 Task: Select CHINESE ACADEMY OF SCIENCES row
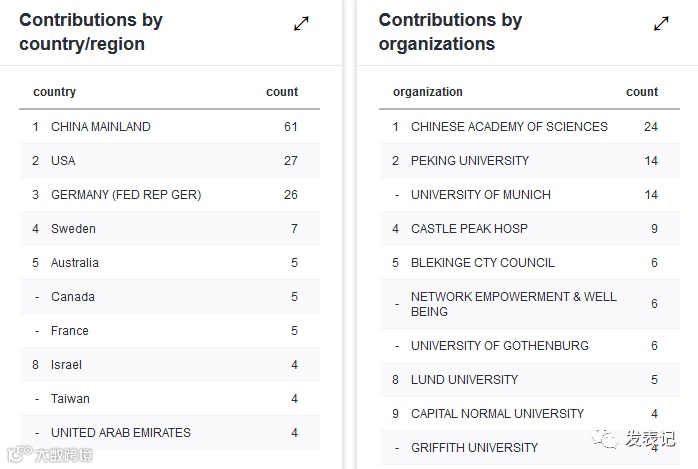(x=509, y=127)
